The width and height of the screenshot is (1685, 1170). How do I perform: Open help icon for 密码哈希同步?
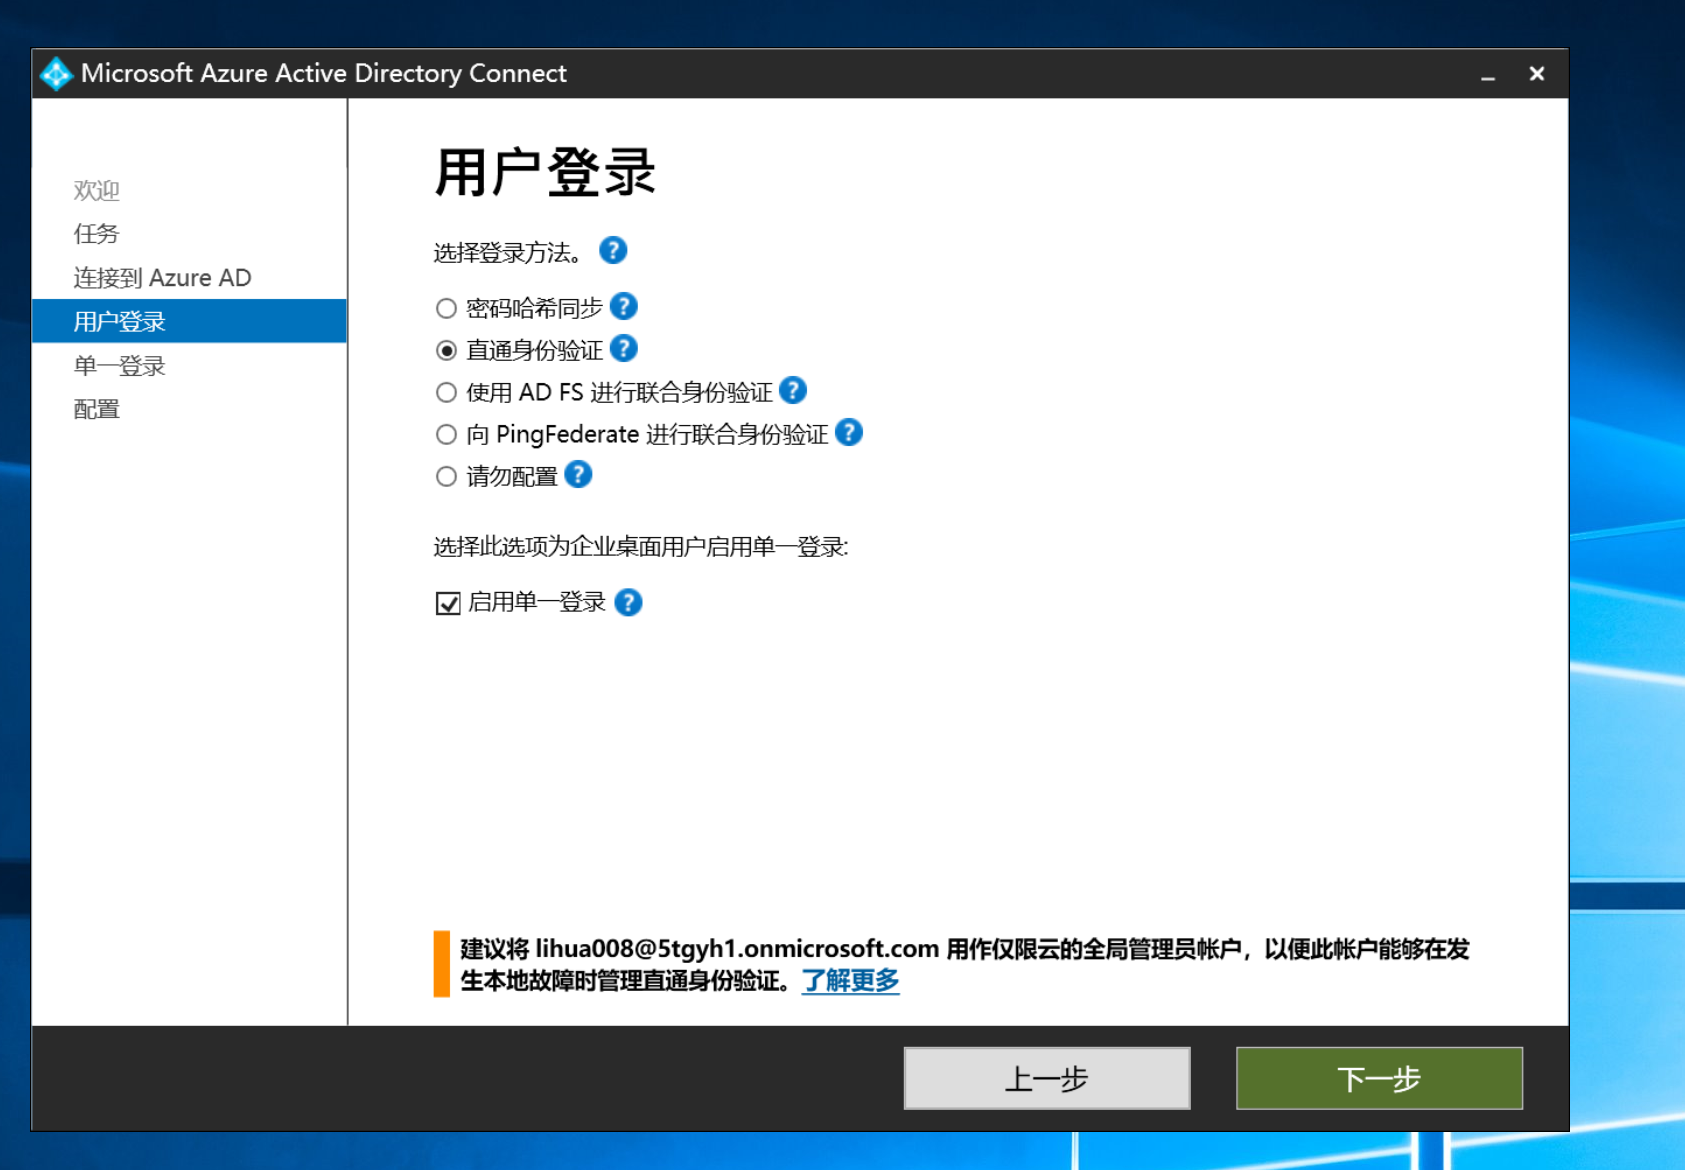623,306
